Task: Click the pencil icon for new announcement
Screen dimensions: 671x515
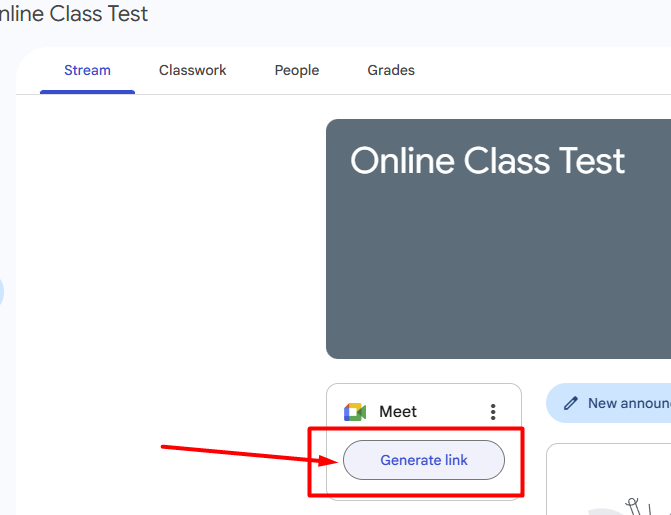Action: click(x=571, y=403)
